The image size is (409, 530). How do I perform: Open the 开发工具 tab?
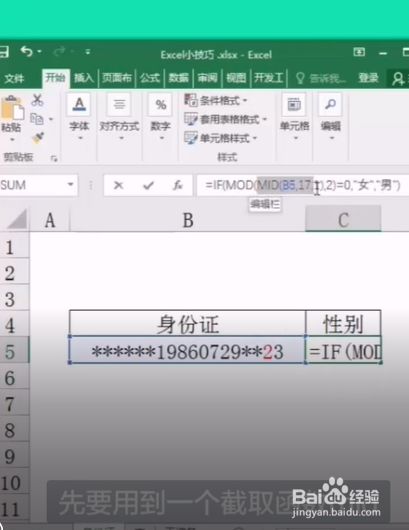[268, 78]
